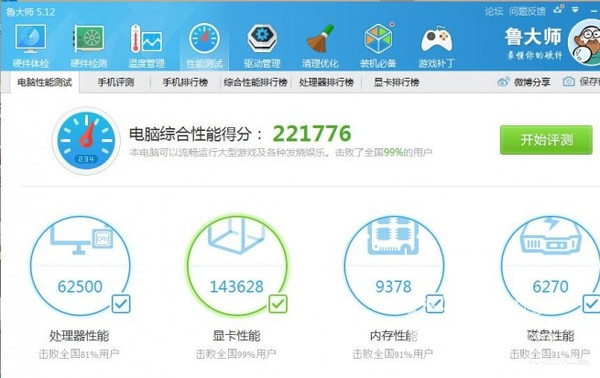
Task: Toggle the 磁盘性能 checkbox
Action: pos(592,304)
